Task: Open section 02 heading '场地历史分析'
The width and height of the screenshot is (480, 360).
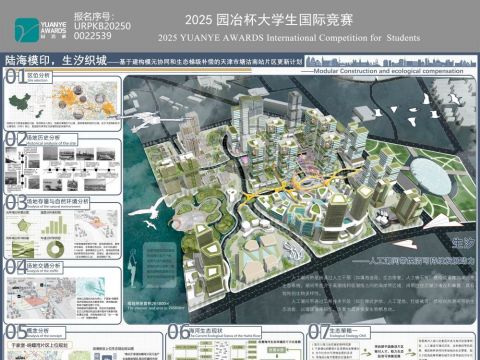Action: [x=43, y=138]
